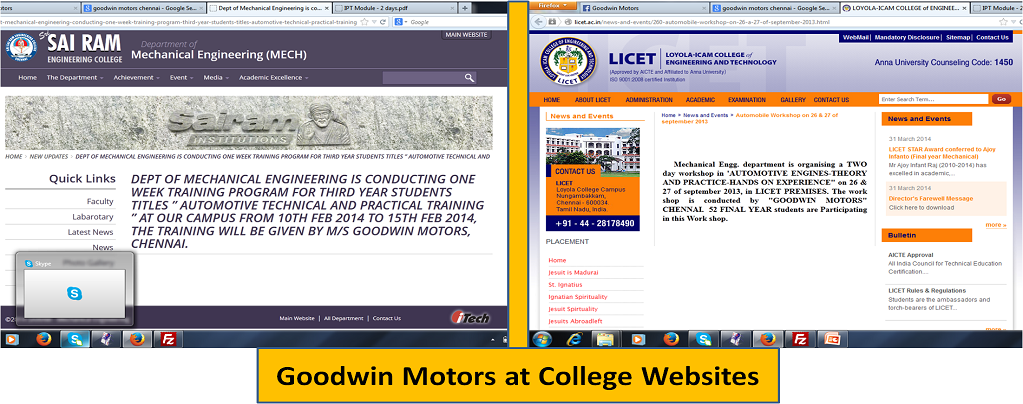Open Internet Explorer from the right taskbar
The height and width of the screenshot is (404, 1023).
point(574,339)
